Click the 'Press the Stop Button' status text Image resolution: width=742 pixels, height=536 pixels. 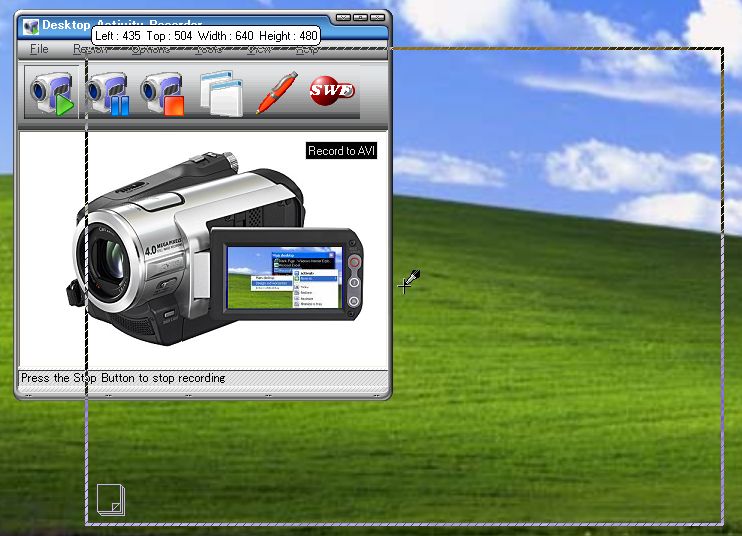pyautogui.click(x=123, y=378)
